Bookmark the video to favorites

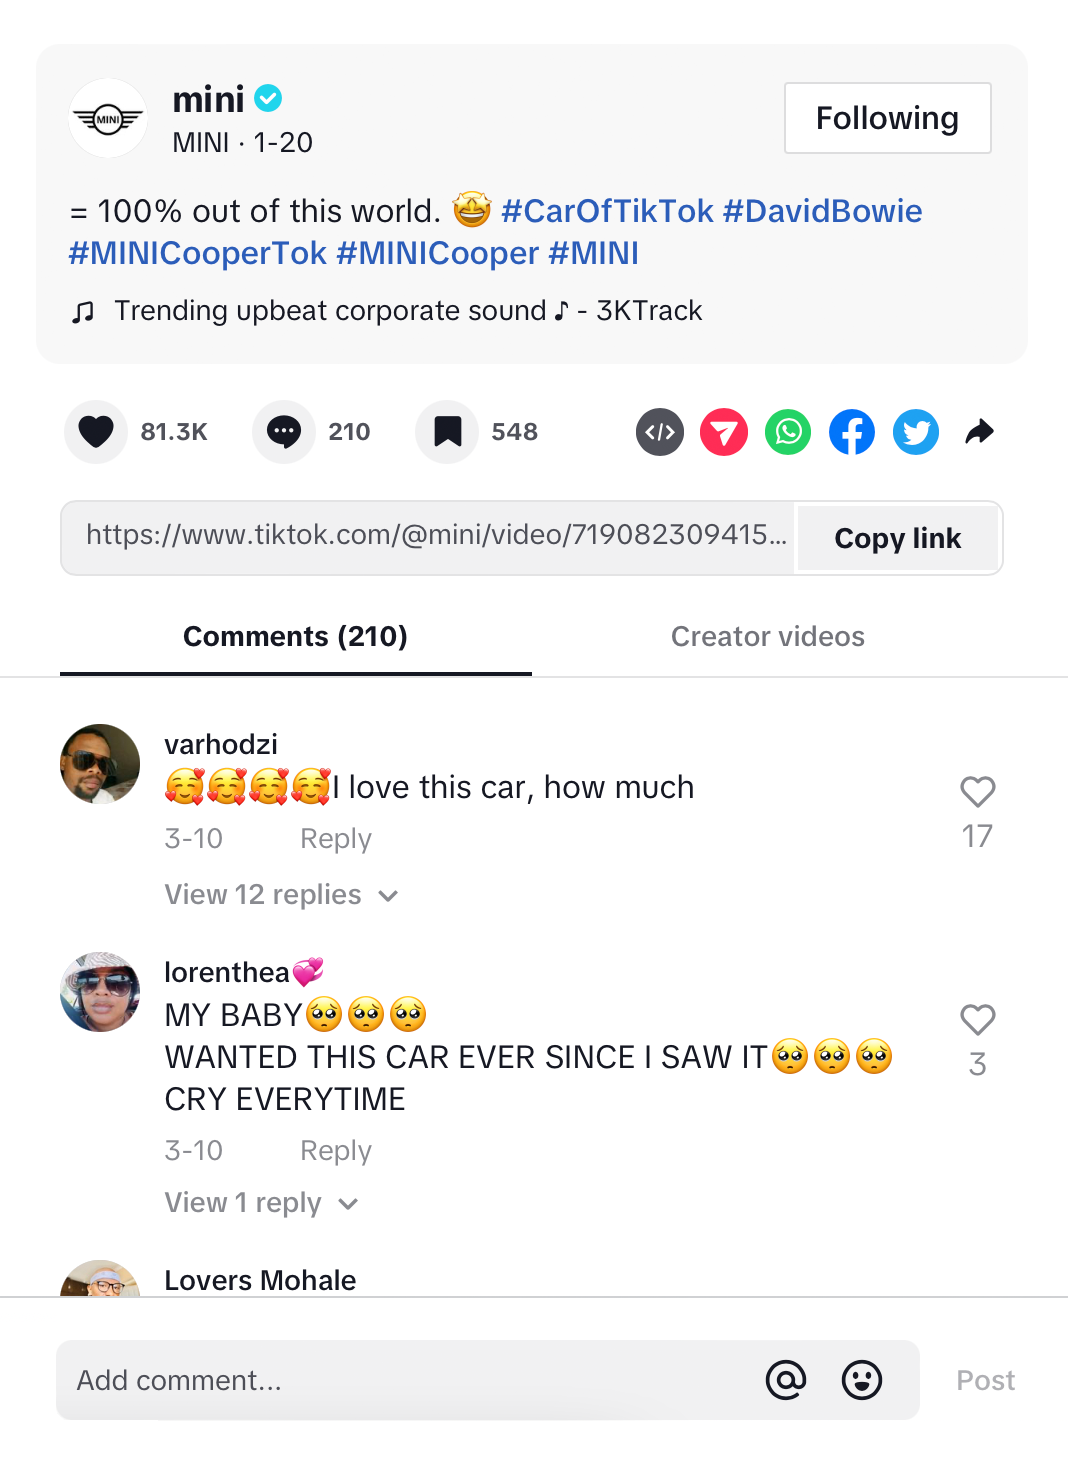448,432
